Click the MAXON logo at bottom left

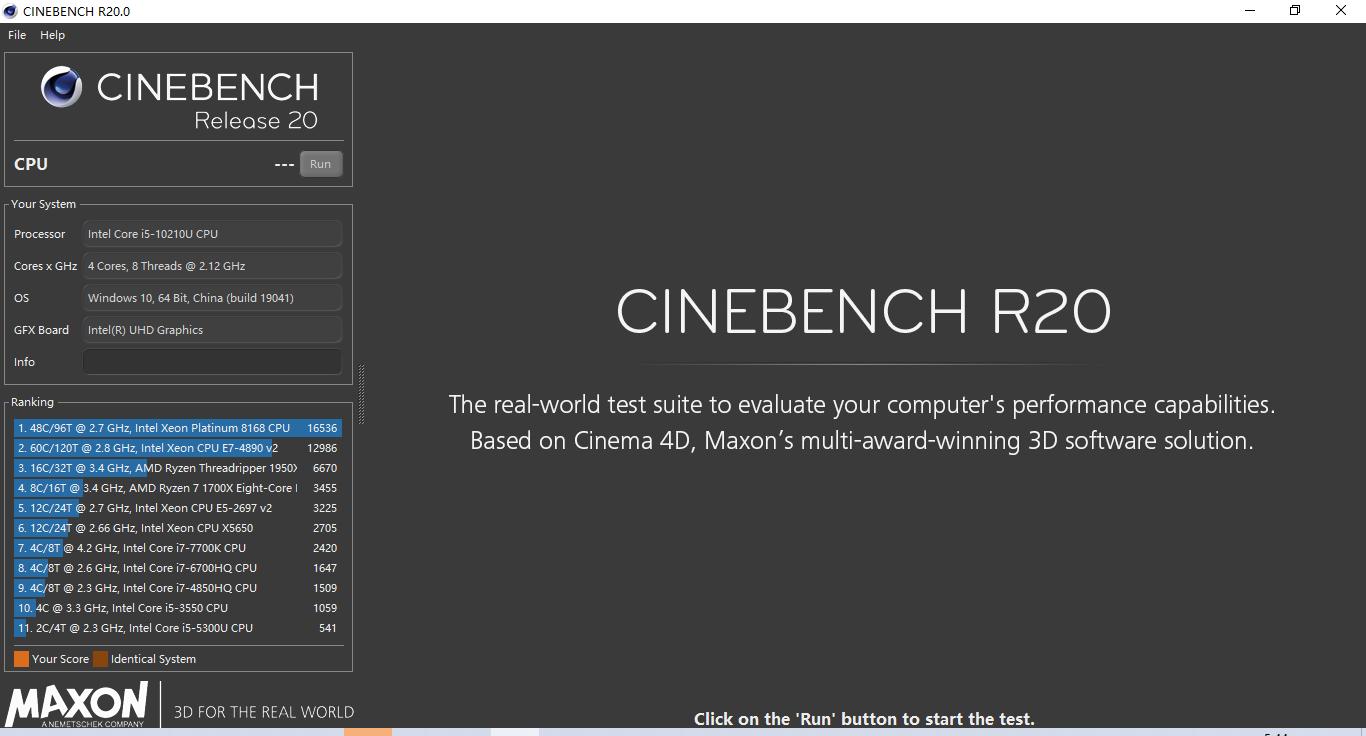[x=77, y=704]
